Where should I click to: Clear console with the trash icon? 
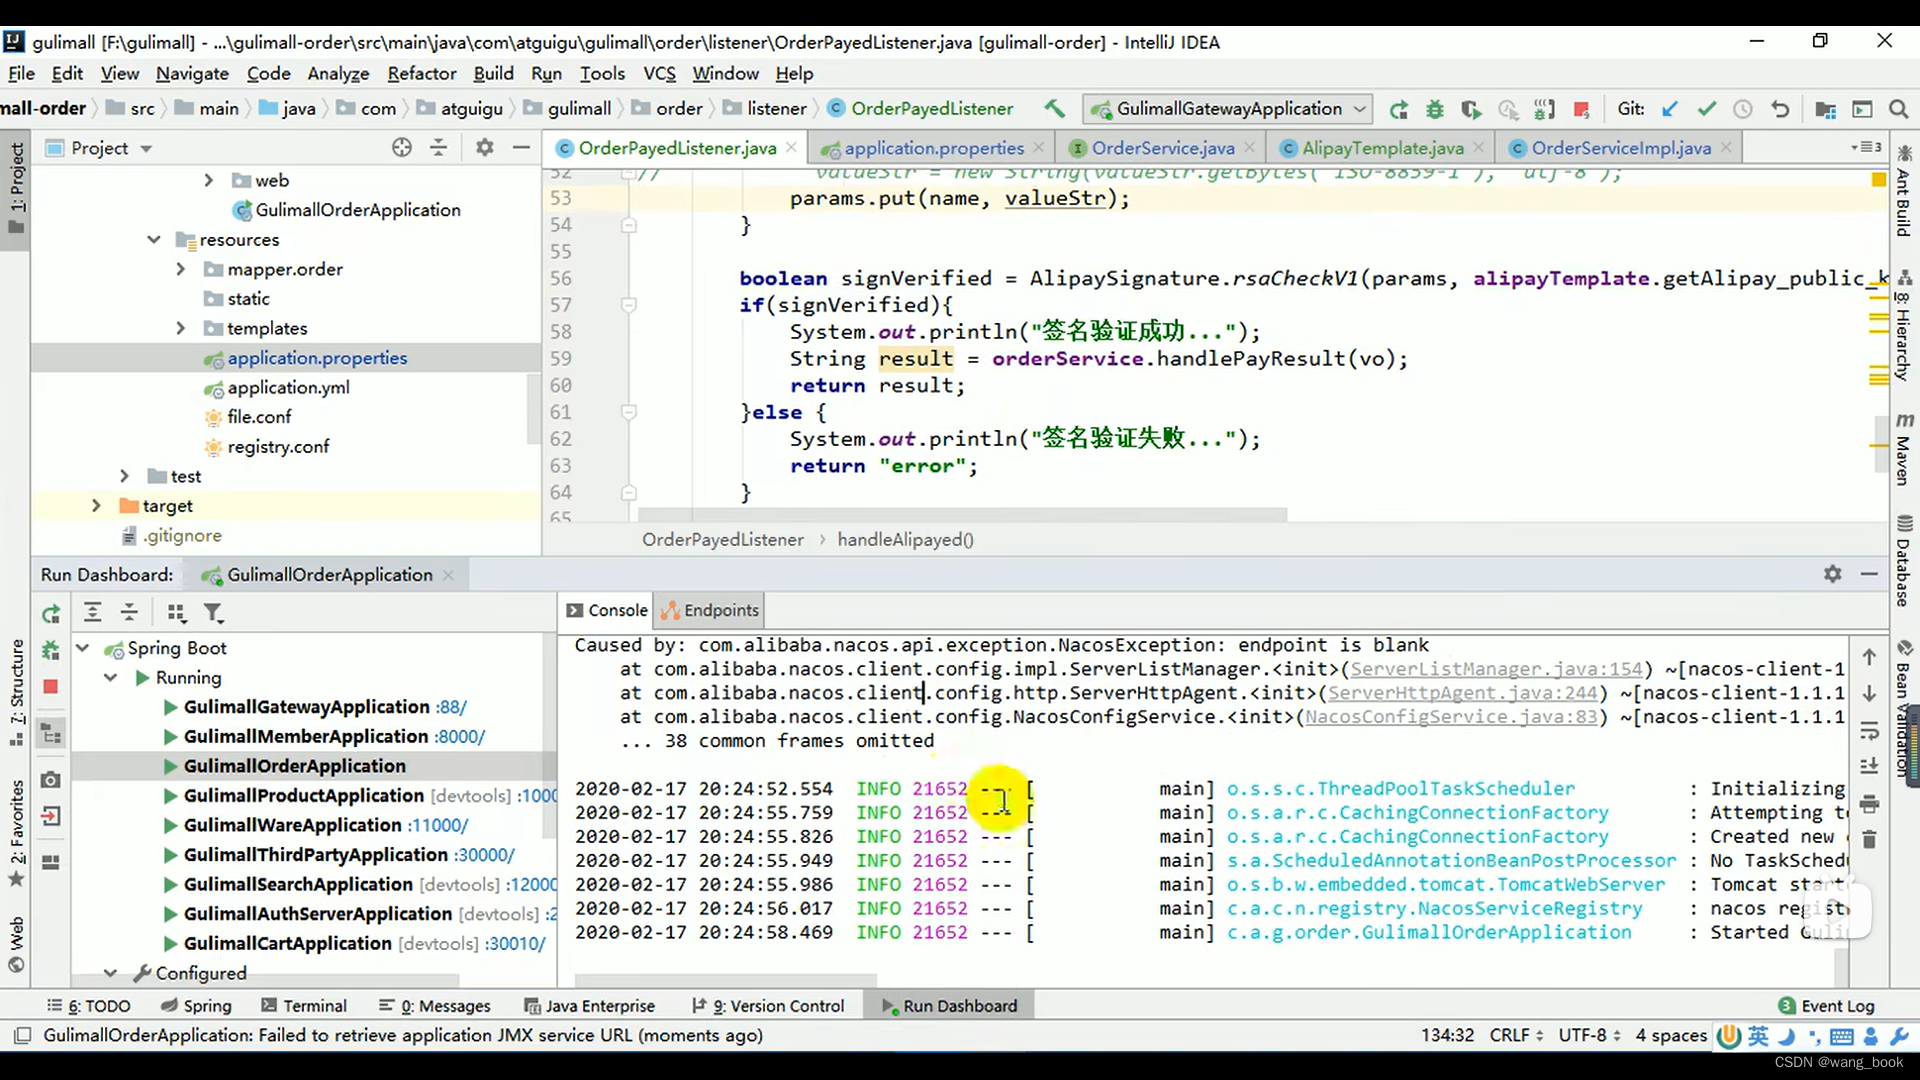pyautogui.click(x=1869, y=840)
